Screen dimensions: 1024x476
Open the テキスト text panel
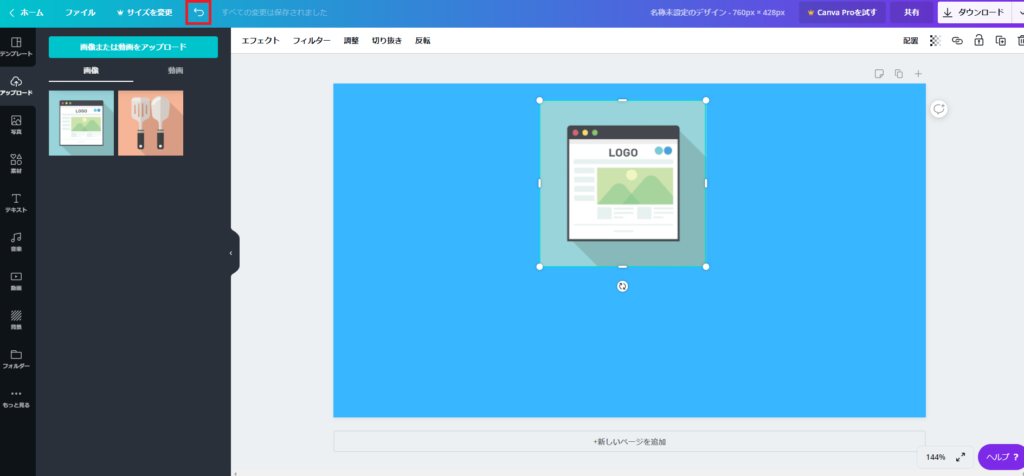point(16,203)
